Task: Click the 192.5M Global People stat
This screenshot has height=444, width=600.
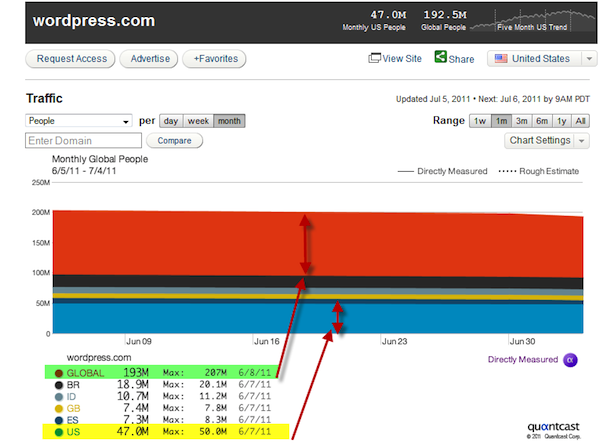Action: pyautogui.click(x=444, y=20)
